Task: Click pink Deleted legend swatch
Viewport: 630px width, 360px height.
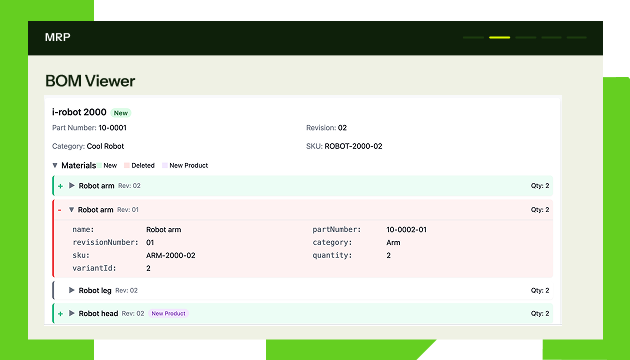Action: (x=127, y=165)
